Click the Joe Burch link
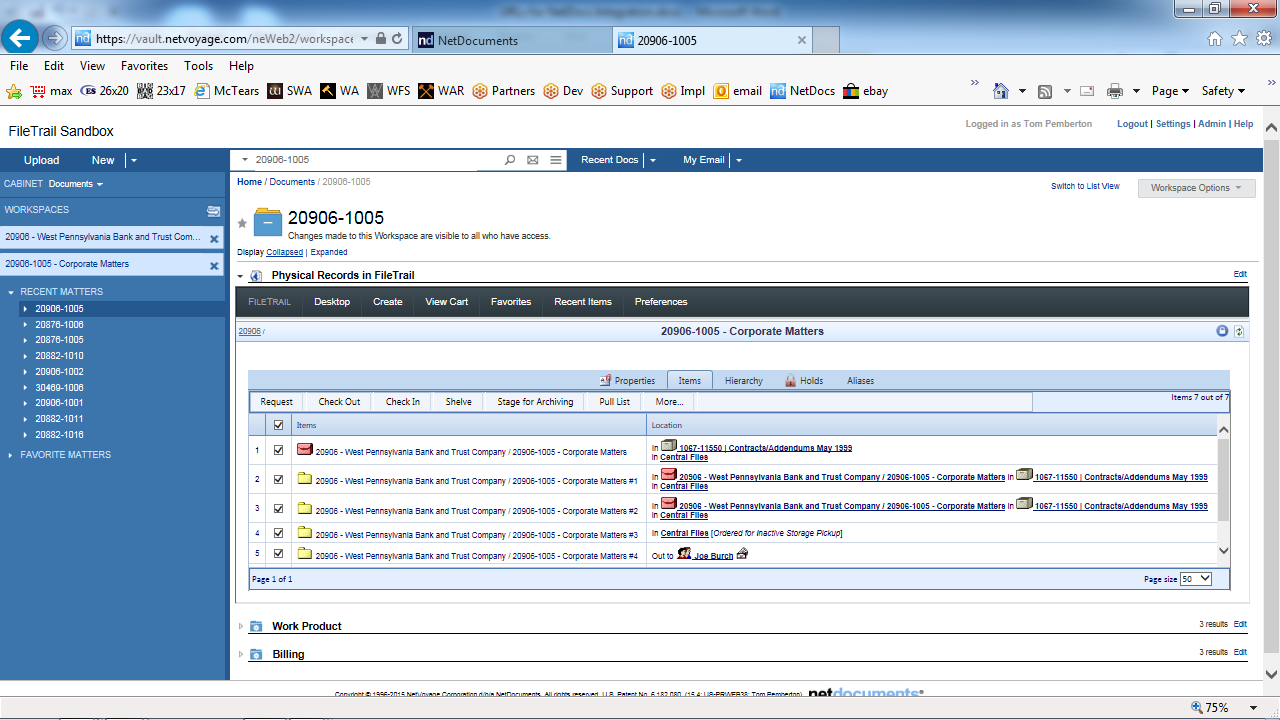The image size is (1280, 720). tap(714, 556)
